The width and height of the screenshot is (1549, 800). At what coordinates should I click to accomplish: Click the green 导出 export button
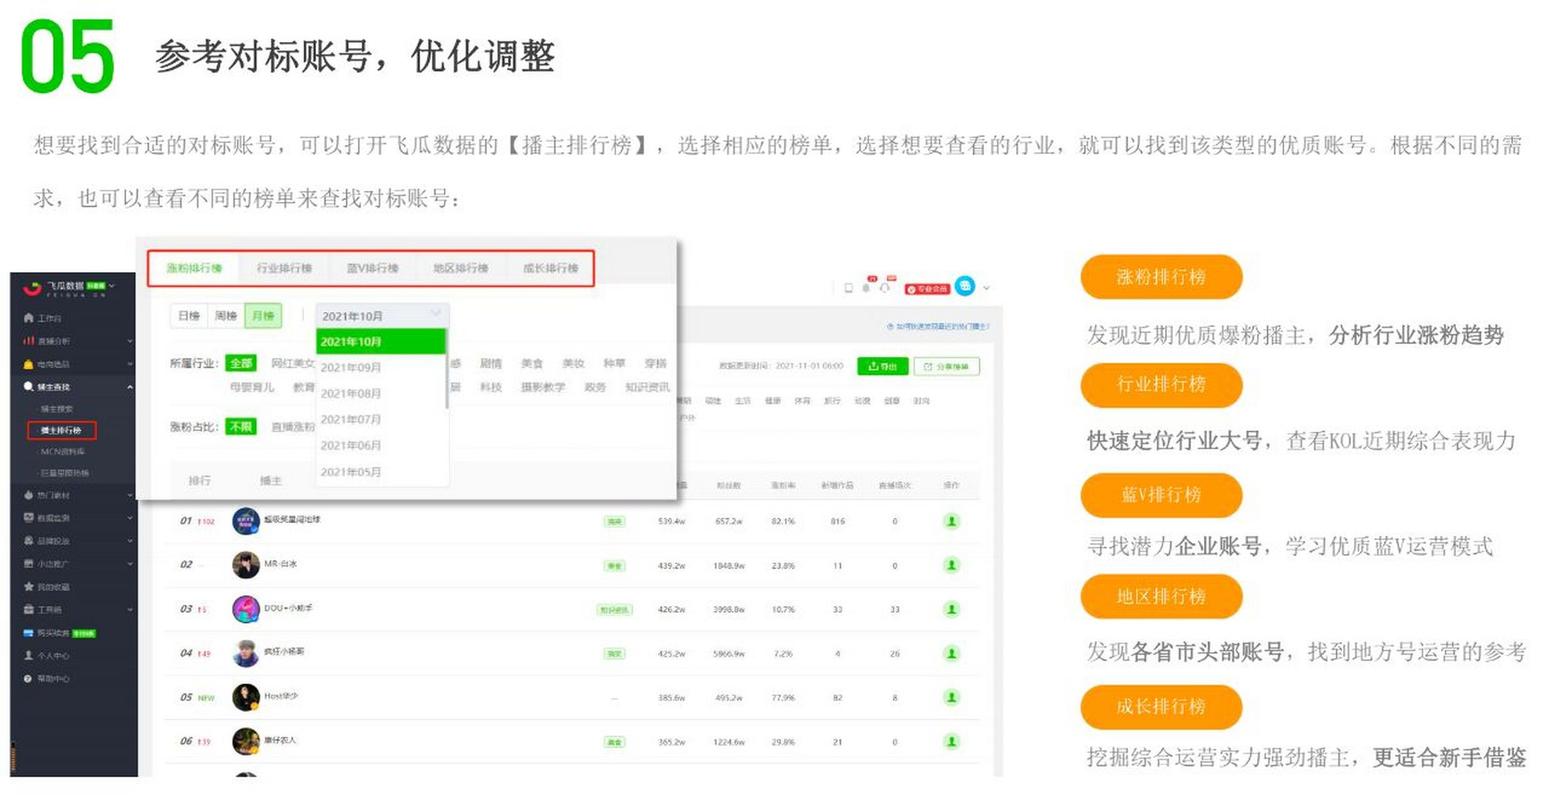(x=881, y=366)
